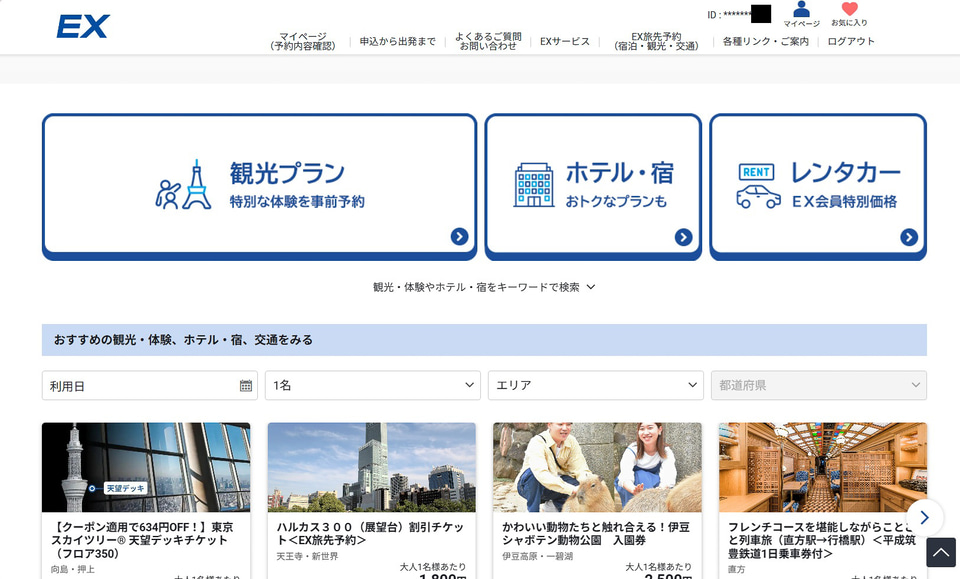Click おトクなプランも subtitle text

616,201
